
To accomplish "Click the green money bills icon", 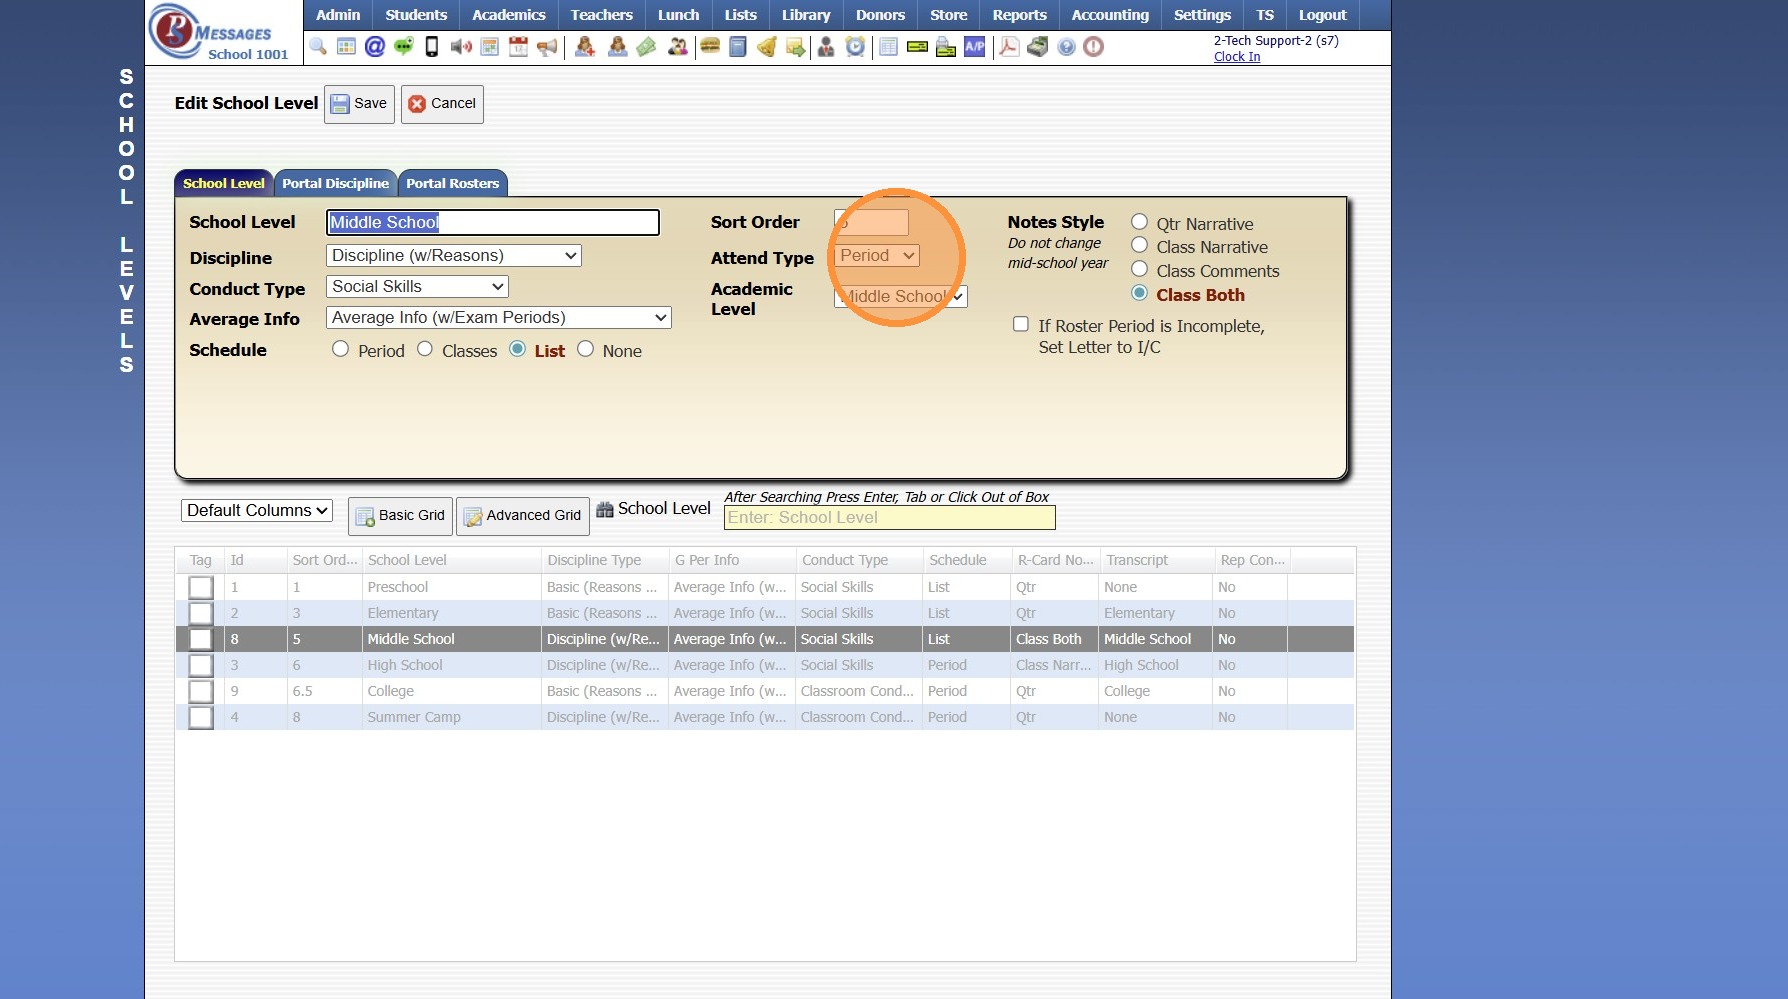I will point(646,46).
